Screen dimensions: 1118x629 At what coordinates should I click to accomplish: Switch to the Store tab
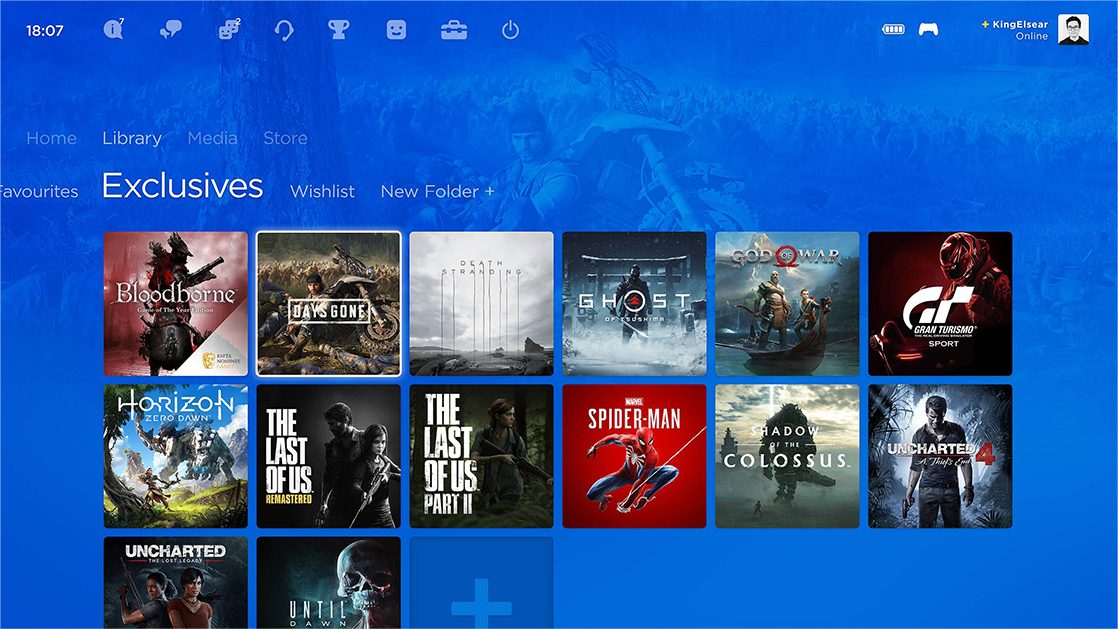tap(285, 138)
